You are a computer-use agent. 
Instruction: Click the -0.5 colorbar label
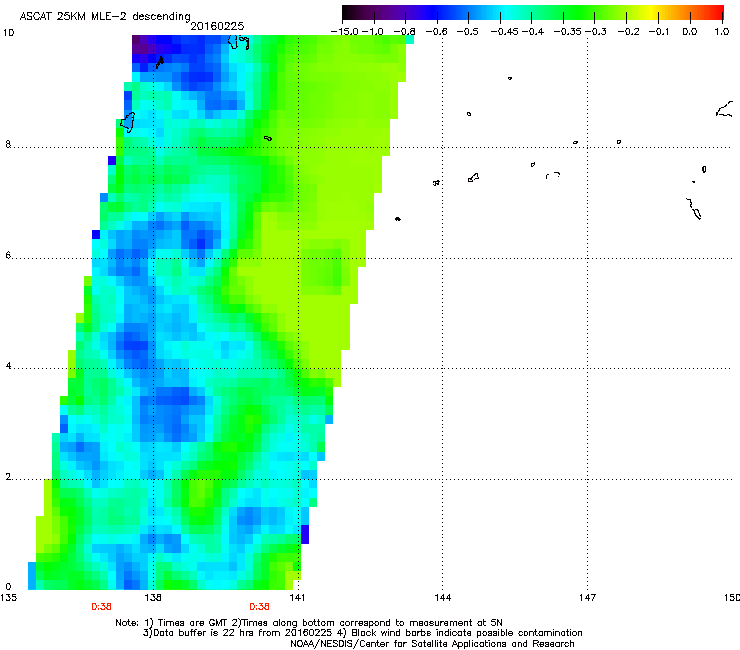tap(467, 32)
